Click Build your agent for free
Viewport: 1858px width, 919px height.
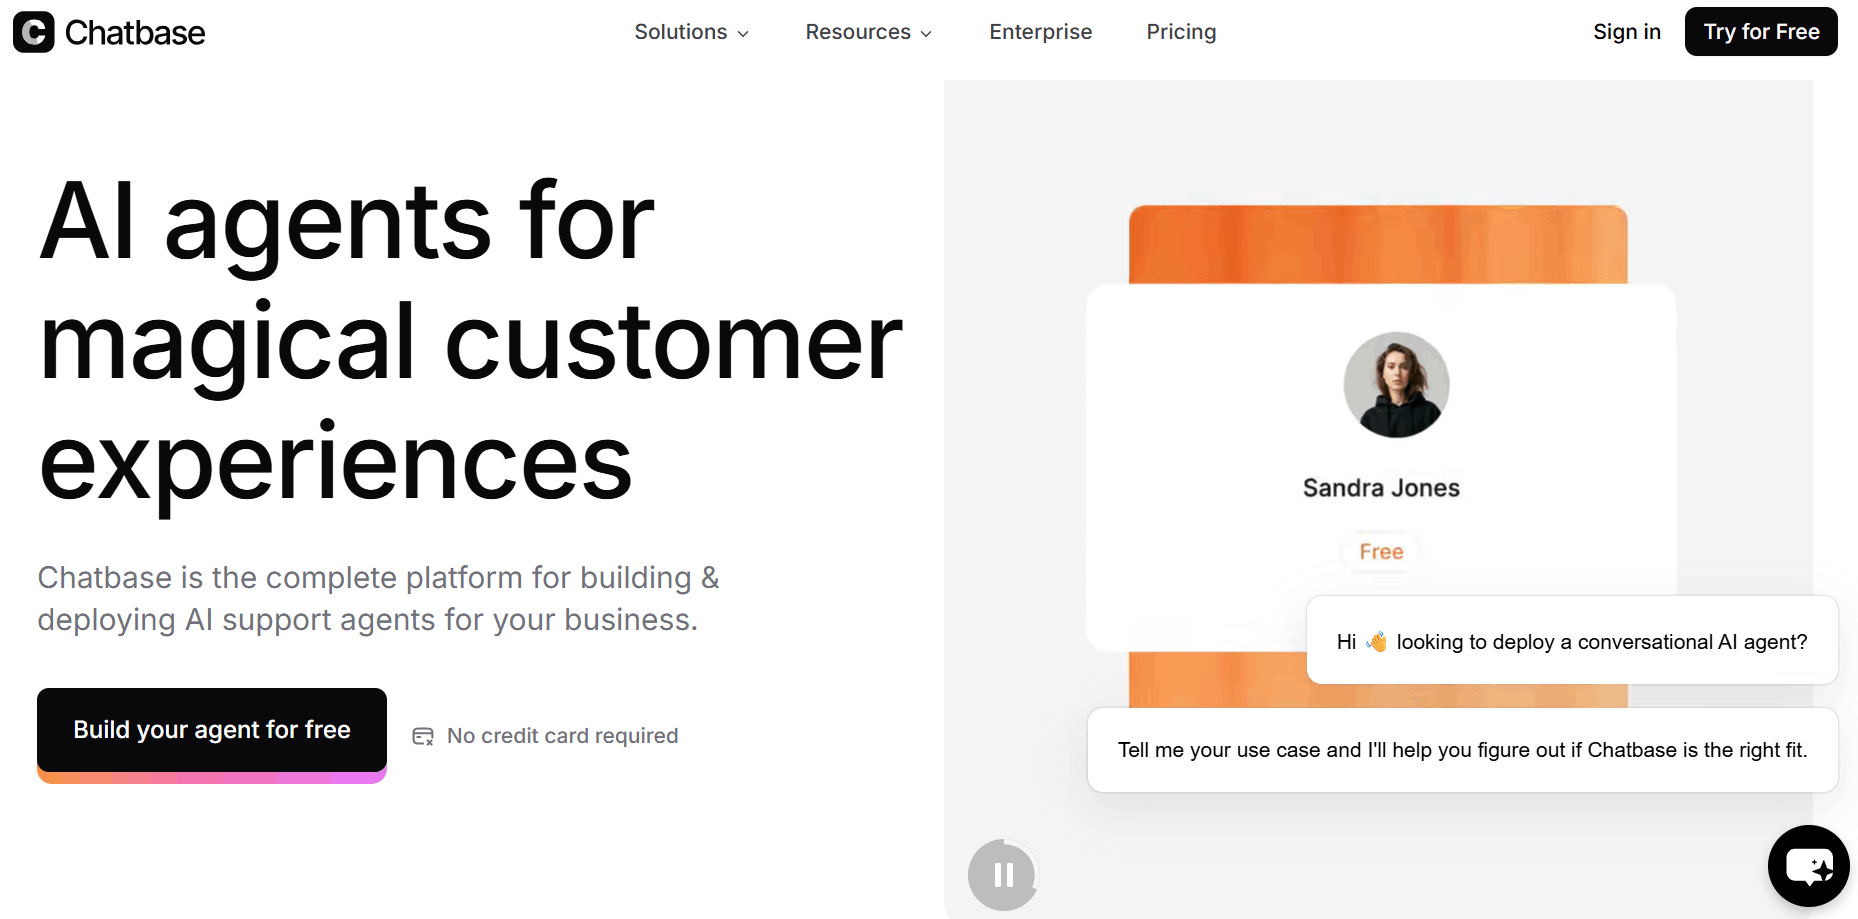pos(211,729)
